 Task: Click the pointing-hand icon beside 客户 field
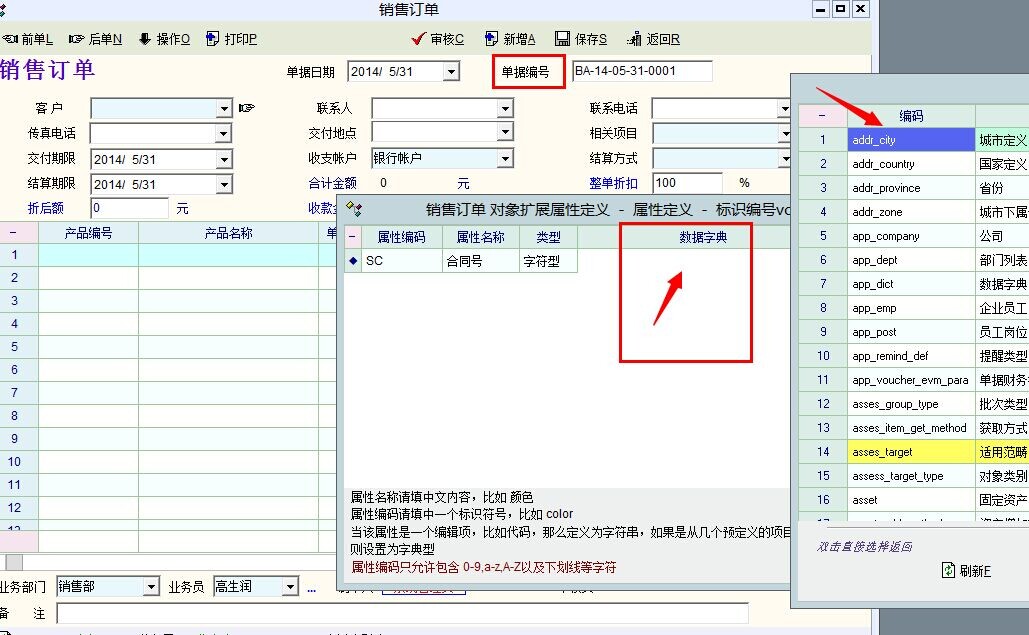coord(247,108)
